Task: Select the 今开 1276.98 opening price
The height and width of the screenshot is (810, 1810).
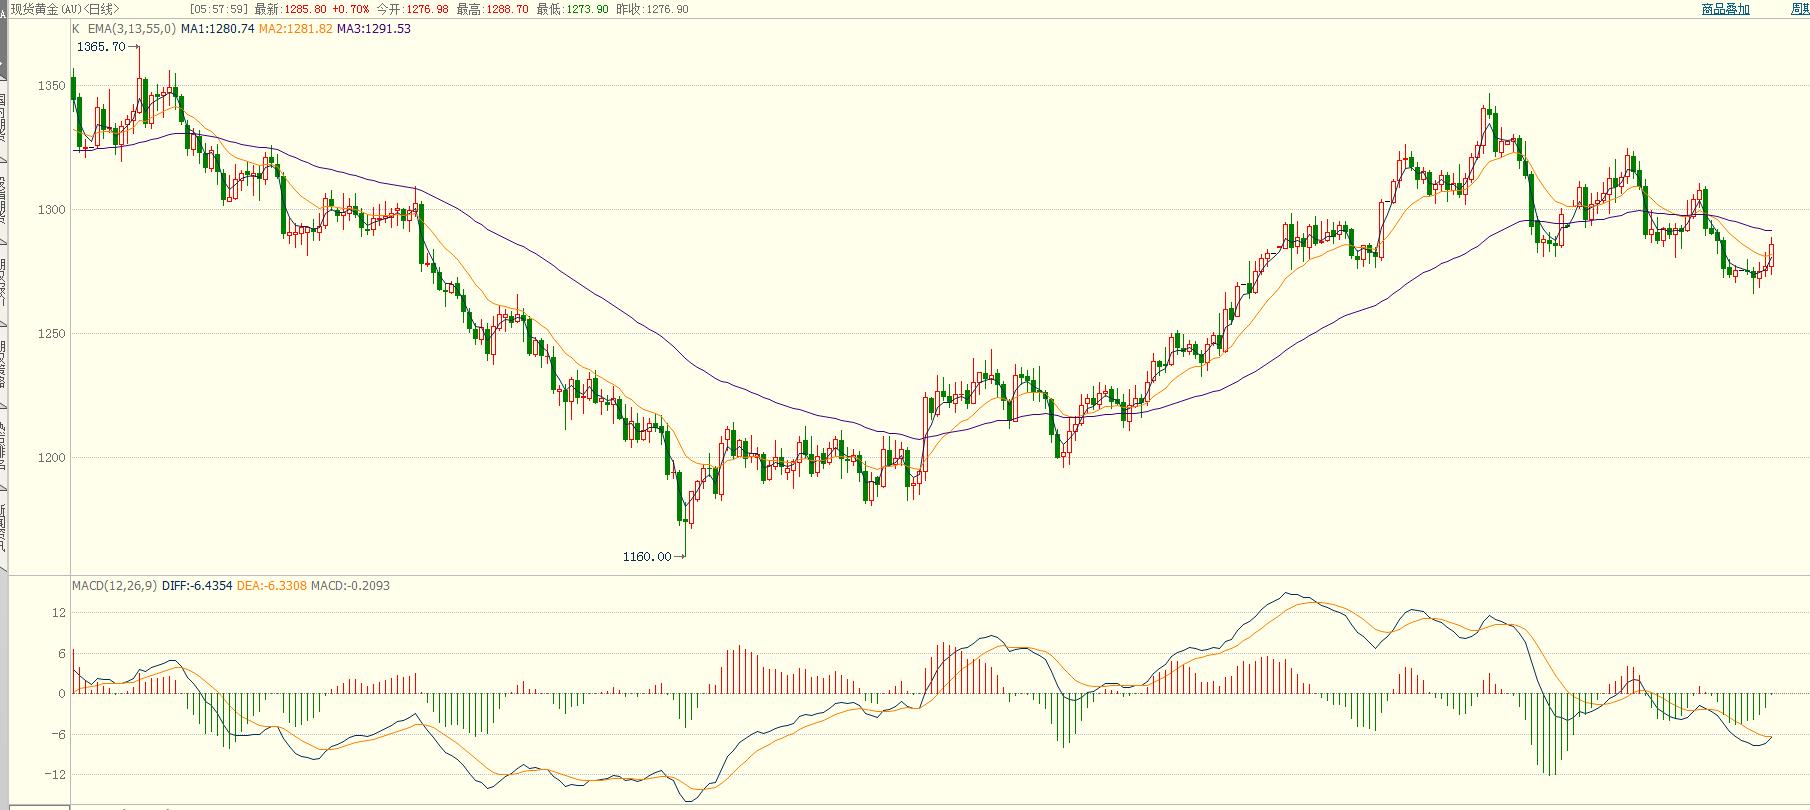Action: [413, 9]
